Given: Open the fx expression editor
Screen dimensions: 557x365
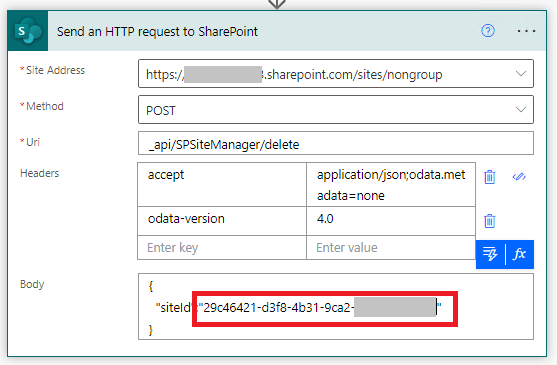Looking at the screenshot, I should point(519,254).
